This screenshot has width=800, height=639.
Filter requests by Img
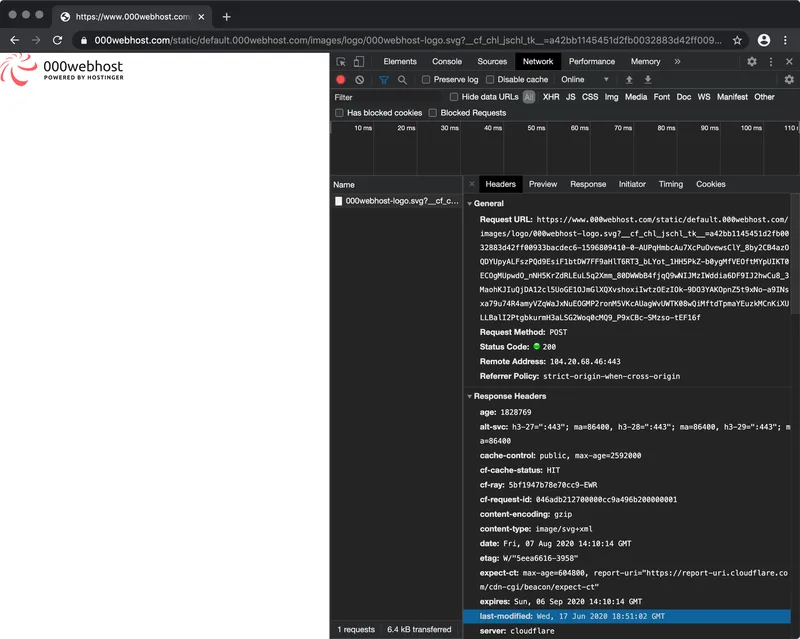pos(611,97)
